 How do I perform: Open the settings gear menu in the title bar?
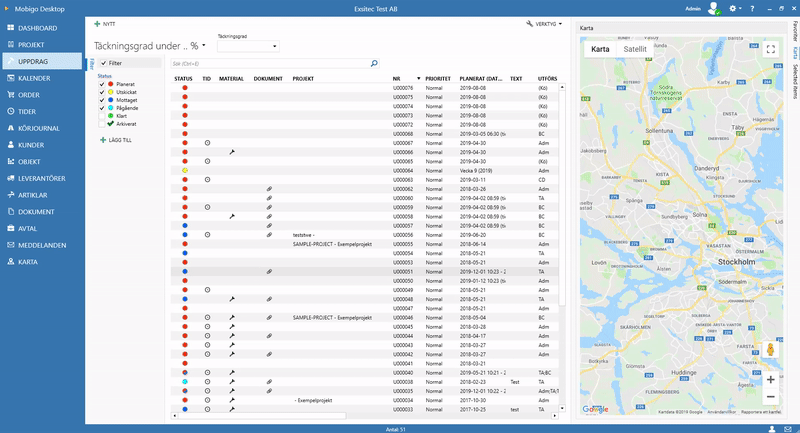[734, 9]
